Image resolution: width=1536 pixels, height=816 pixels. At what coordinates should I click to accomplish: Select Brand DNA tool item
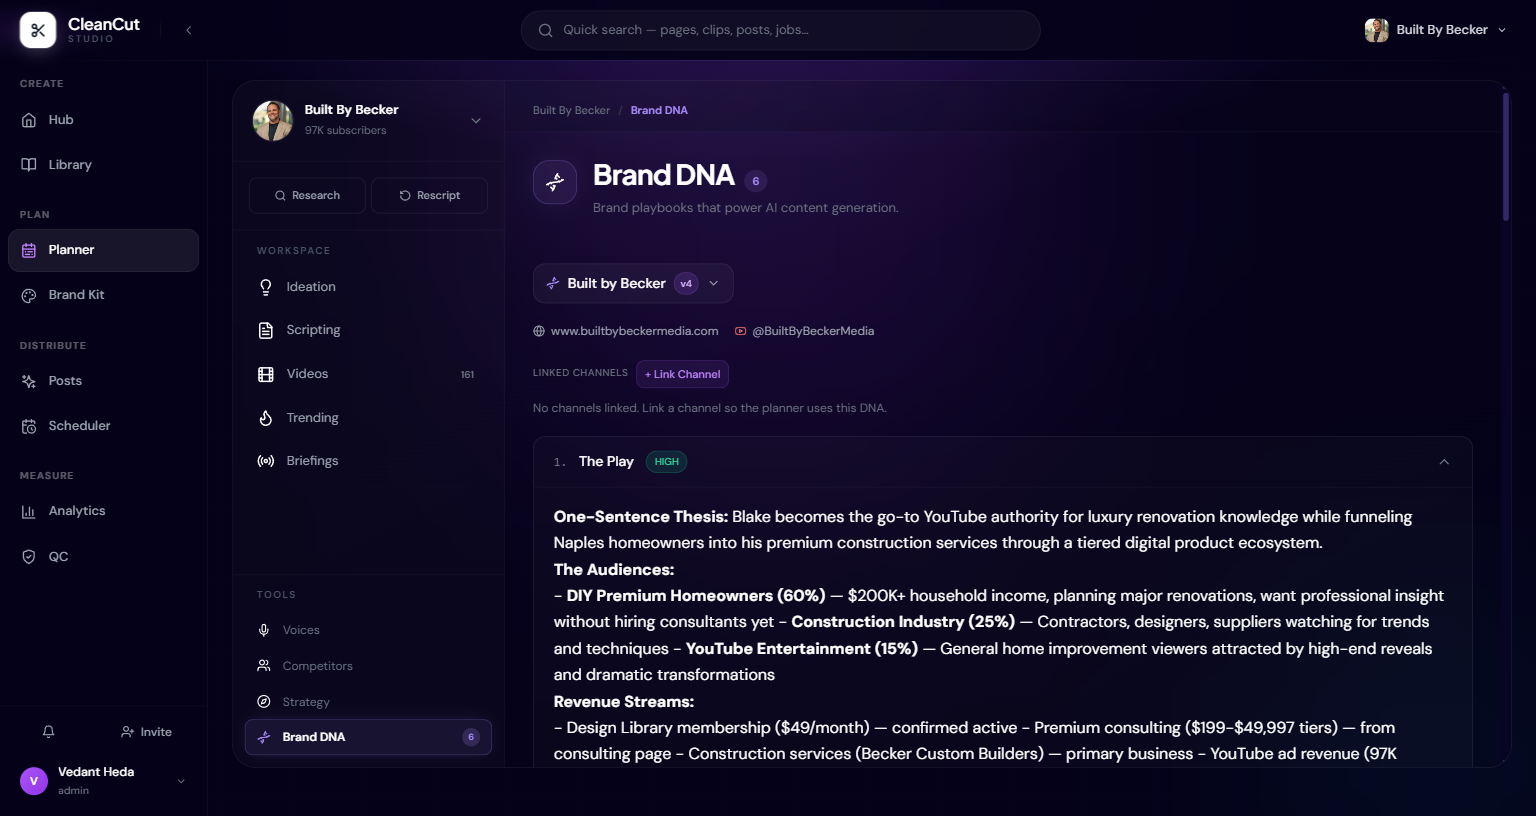click(368, 737)
